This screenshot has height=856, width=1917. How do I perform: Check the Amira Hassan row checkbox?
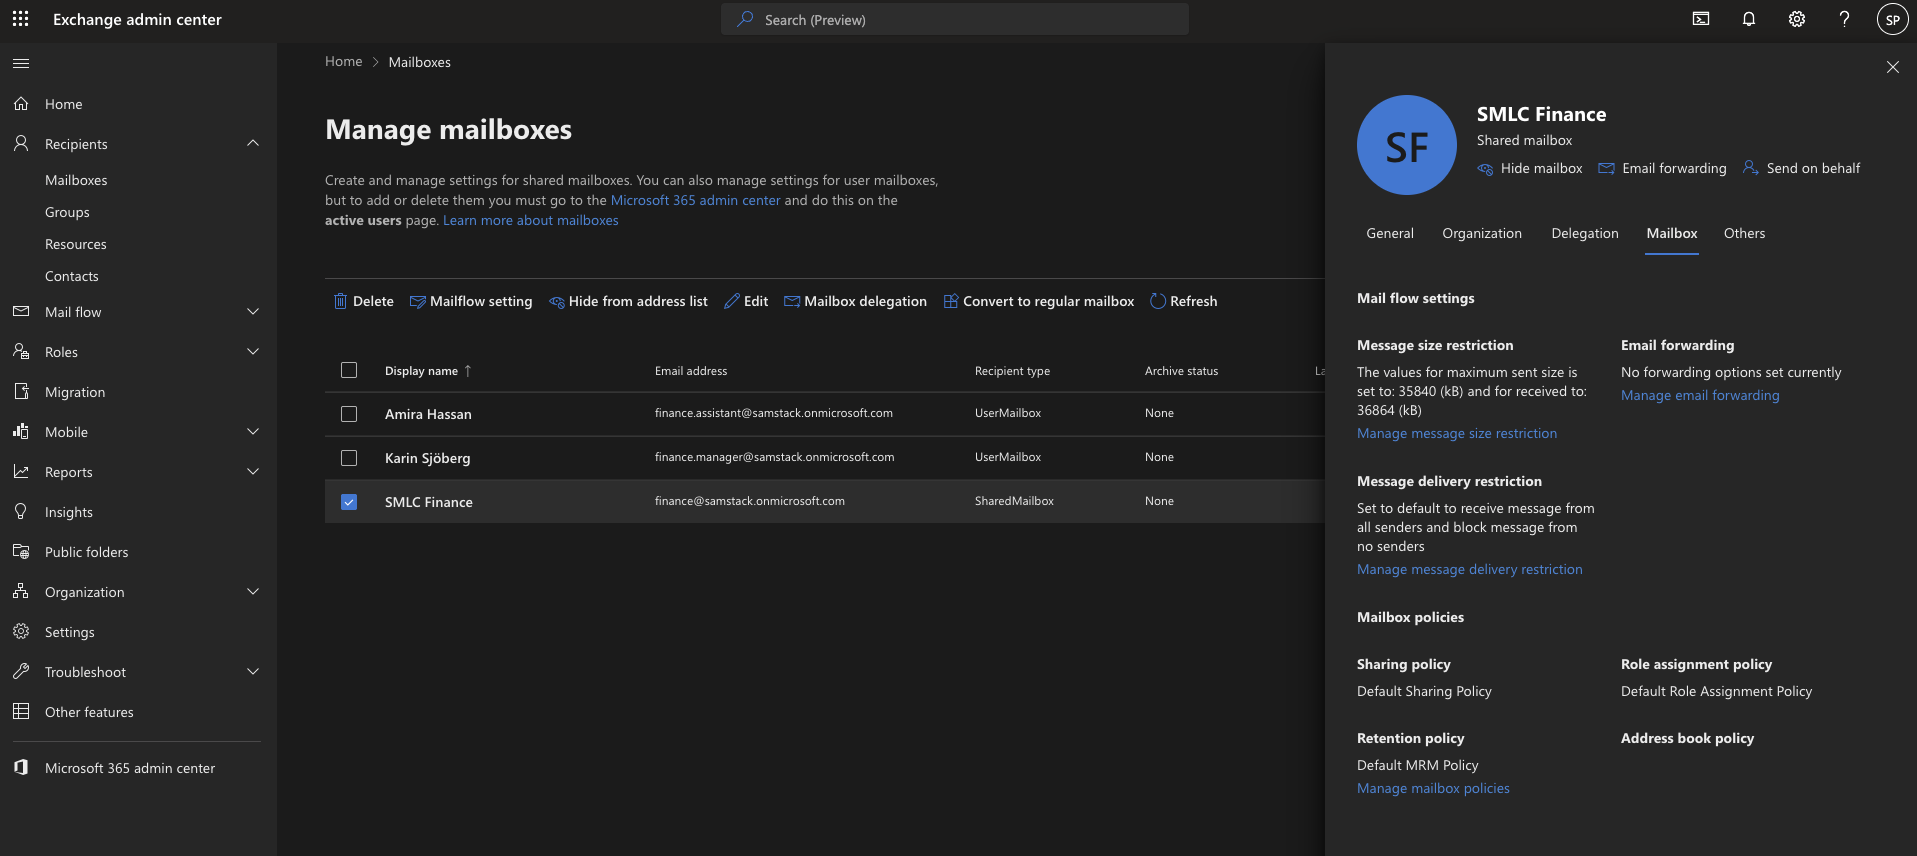(349, 414)
